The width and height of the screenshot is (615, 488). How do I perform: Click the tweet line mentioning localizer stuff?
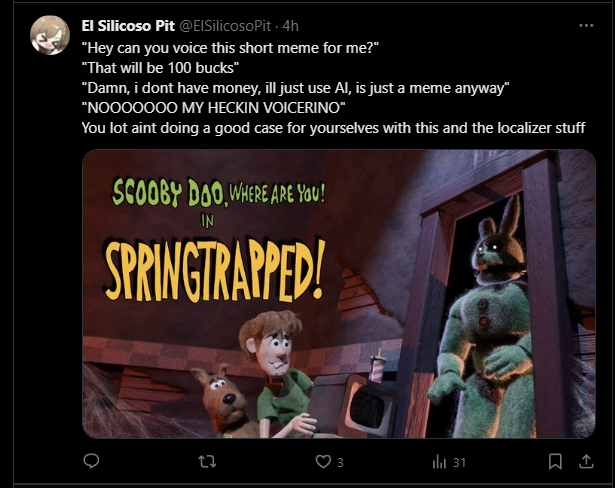333,127
